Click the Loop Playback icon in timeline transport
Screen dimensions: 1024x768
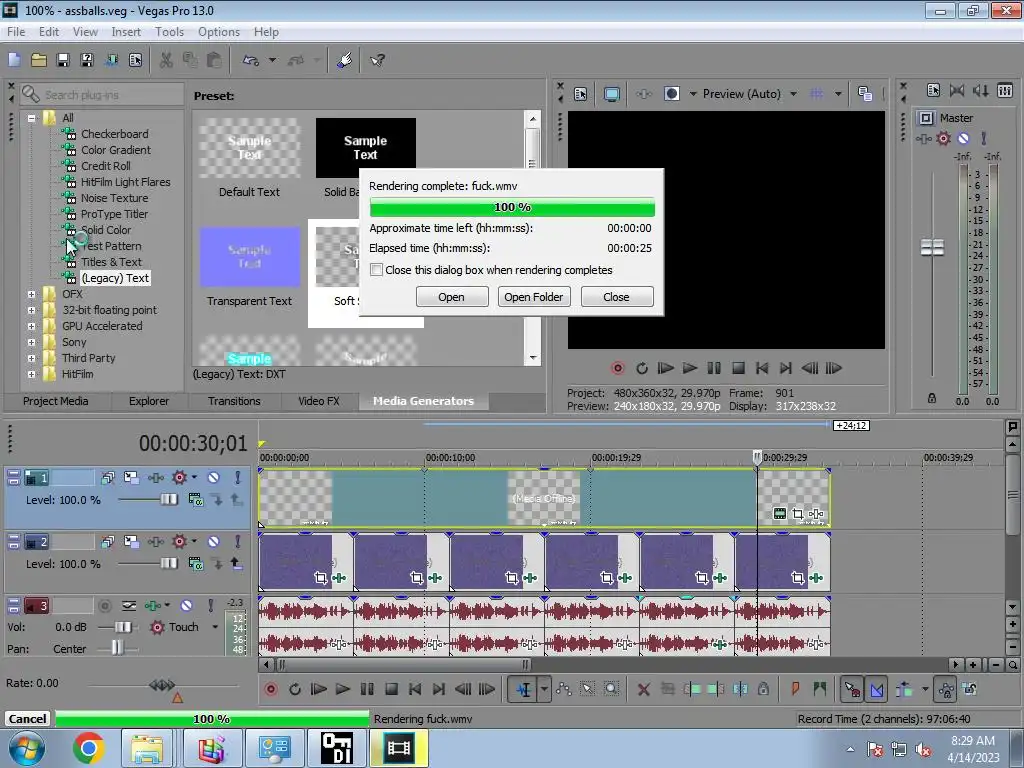(x=295, y=689)
